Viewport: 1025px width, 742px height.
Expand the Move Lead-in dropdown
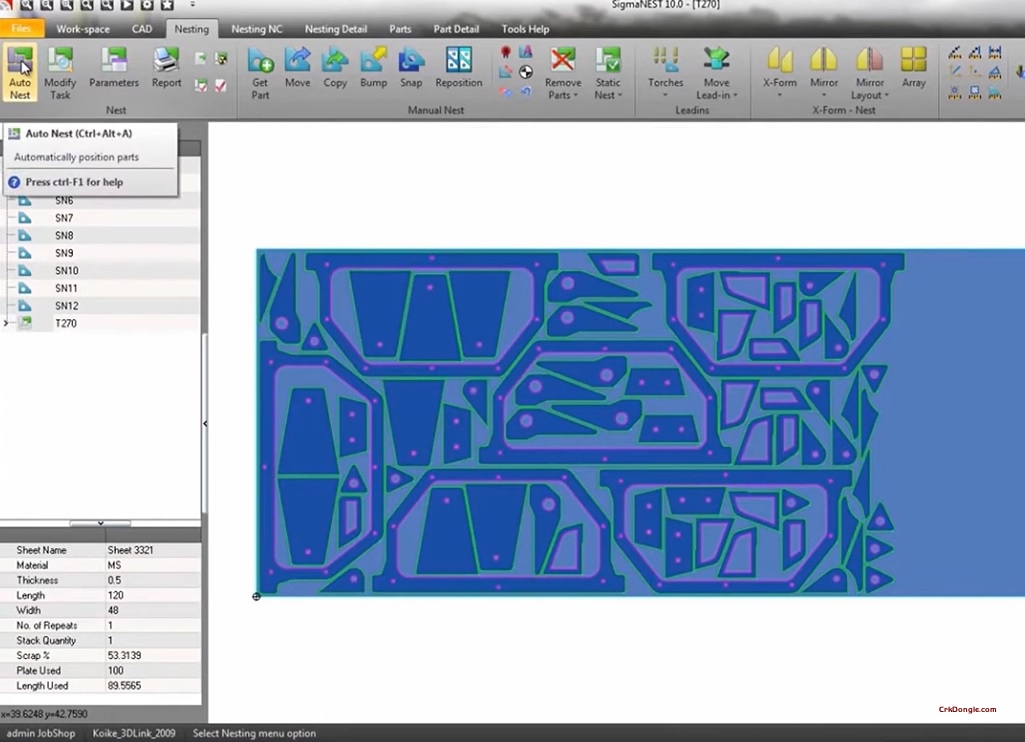716,75
